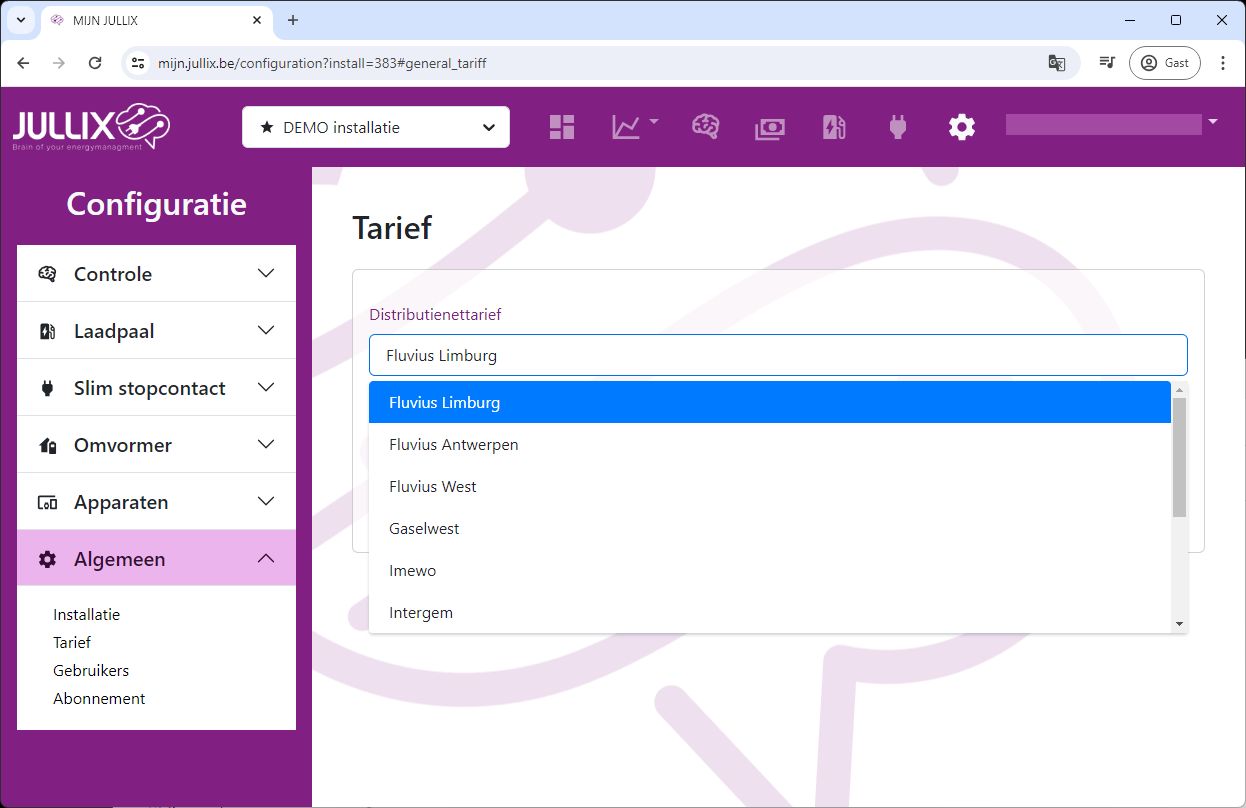Click the brain icon in top navigation

pos(706,127)
